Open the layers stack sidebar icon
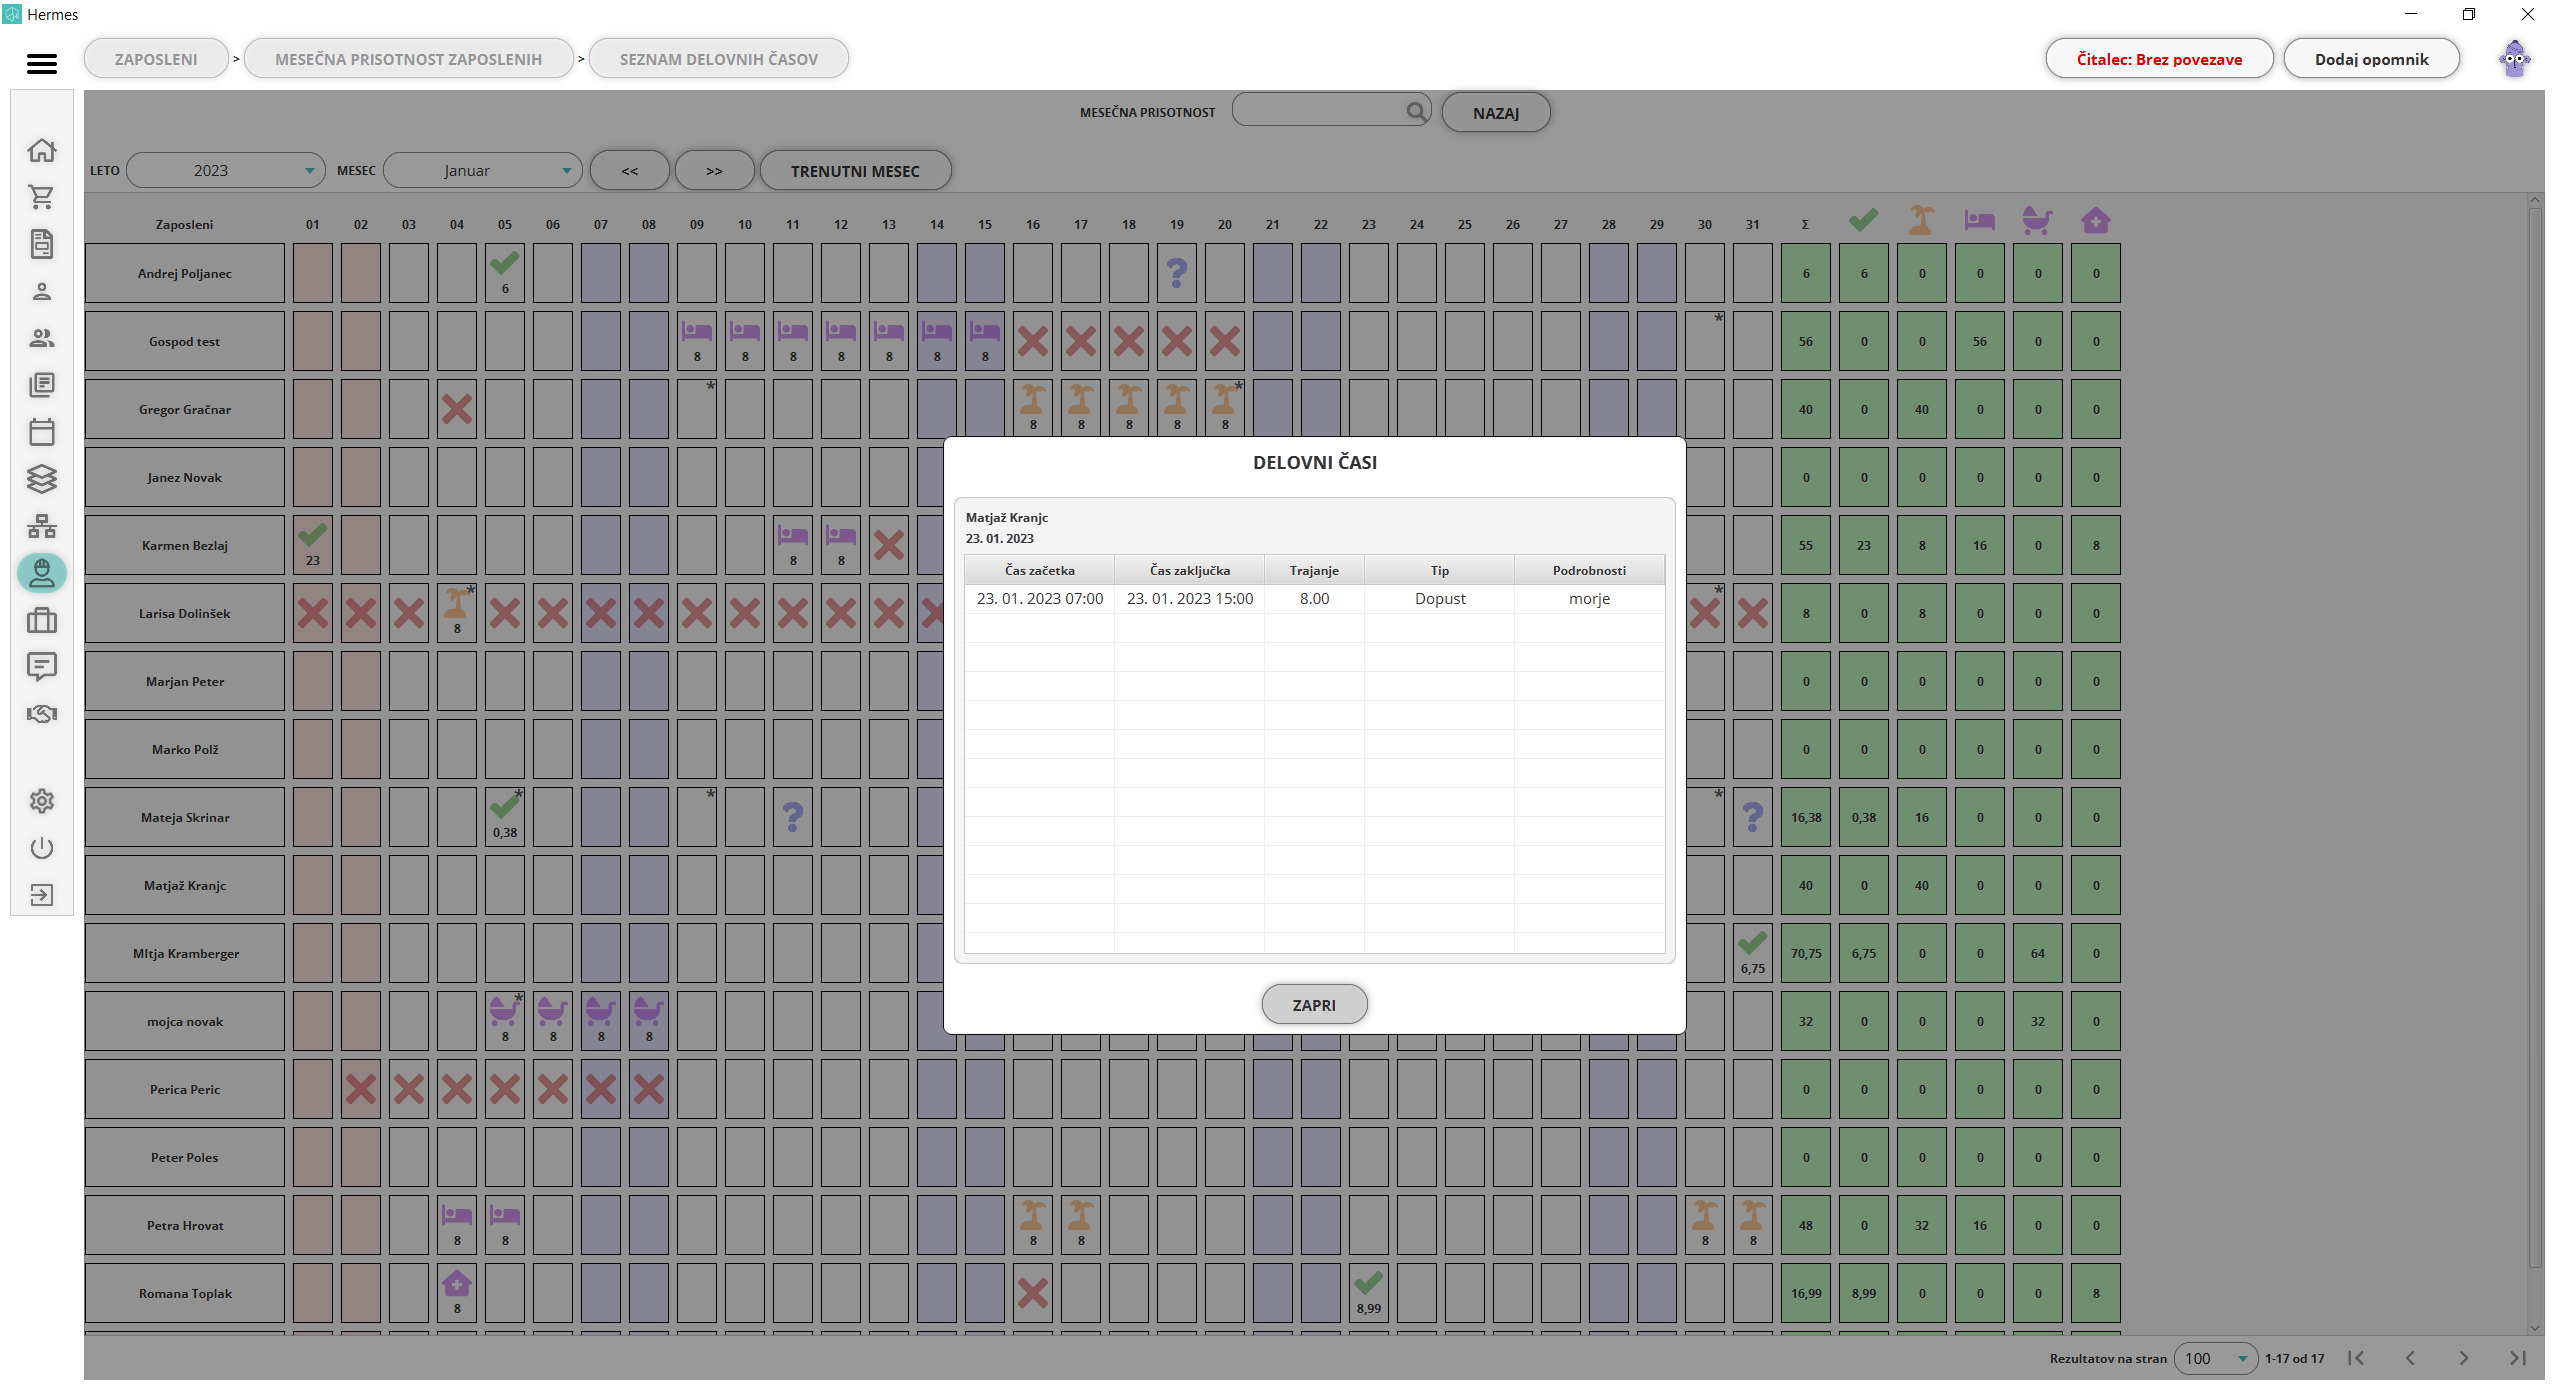The height and width of the screenshot is (1398, 2557). (41, 479)
